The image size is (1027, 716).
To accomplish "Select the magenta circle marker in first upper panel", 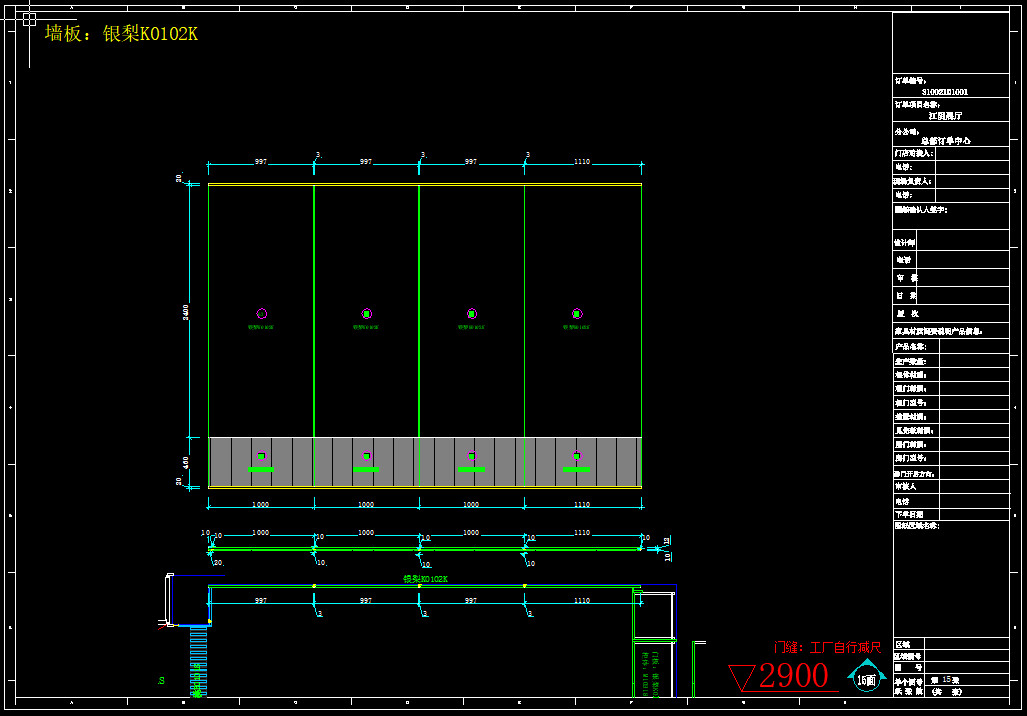I will click(x=262, y=314).
